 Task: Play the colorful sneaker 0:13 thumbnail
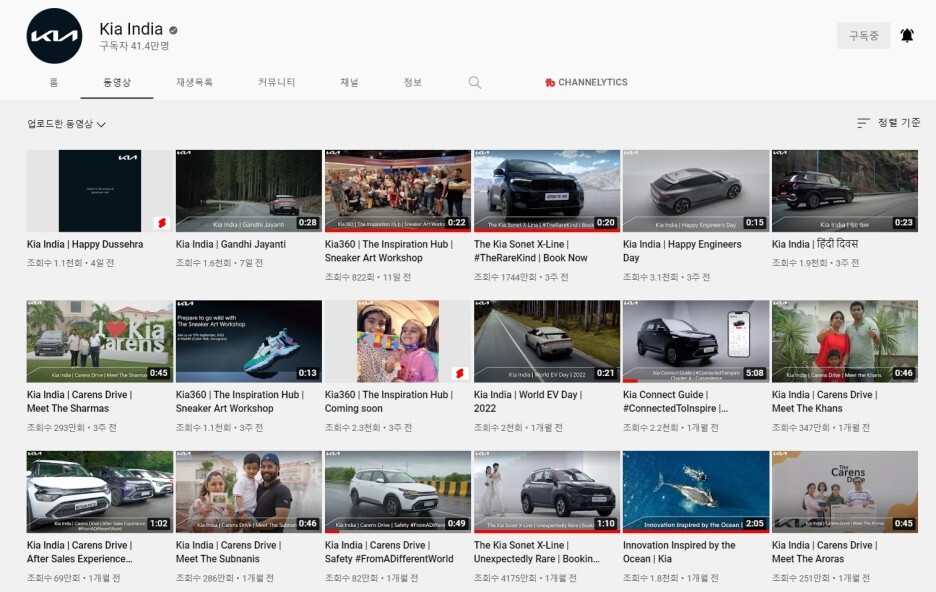pos(248,341)
